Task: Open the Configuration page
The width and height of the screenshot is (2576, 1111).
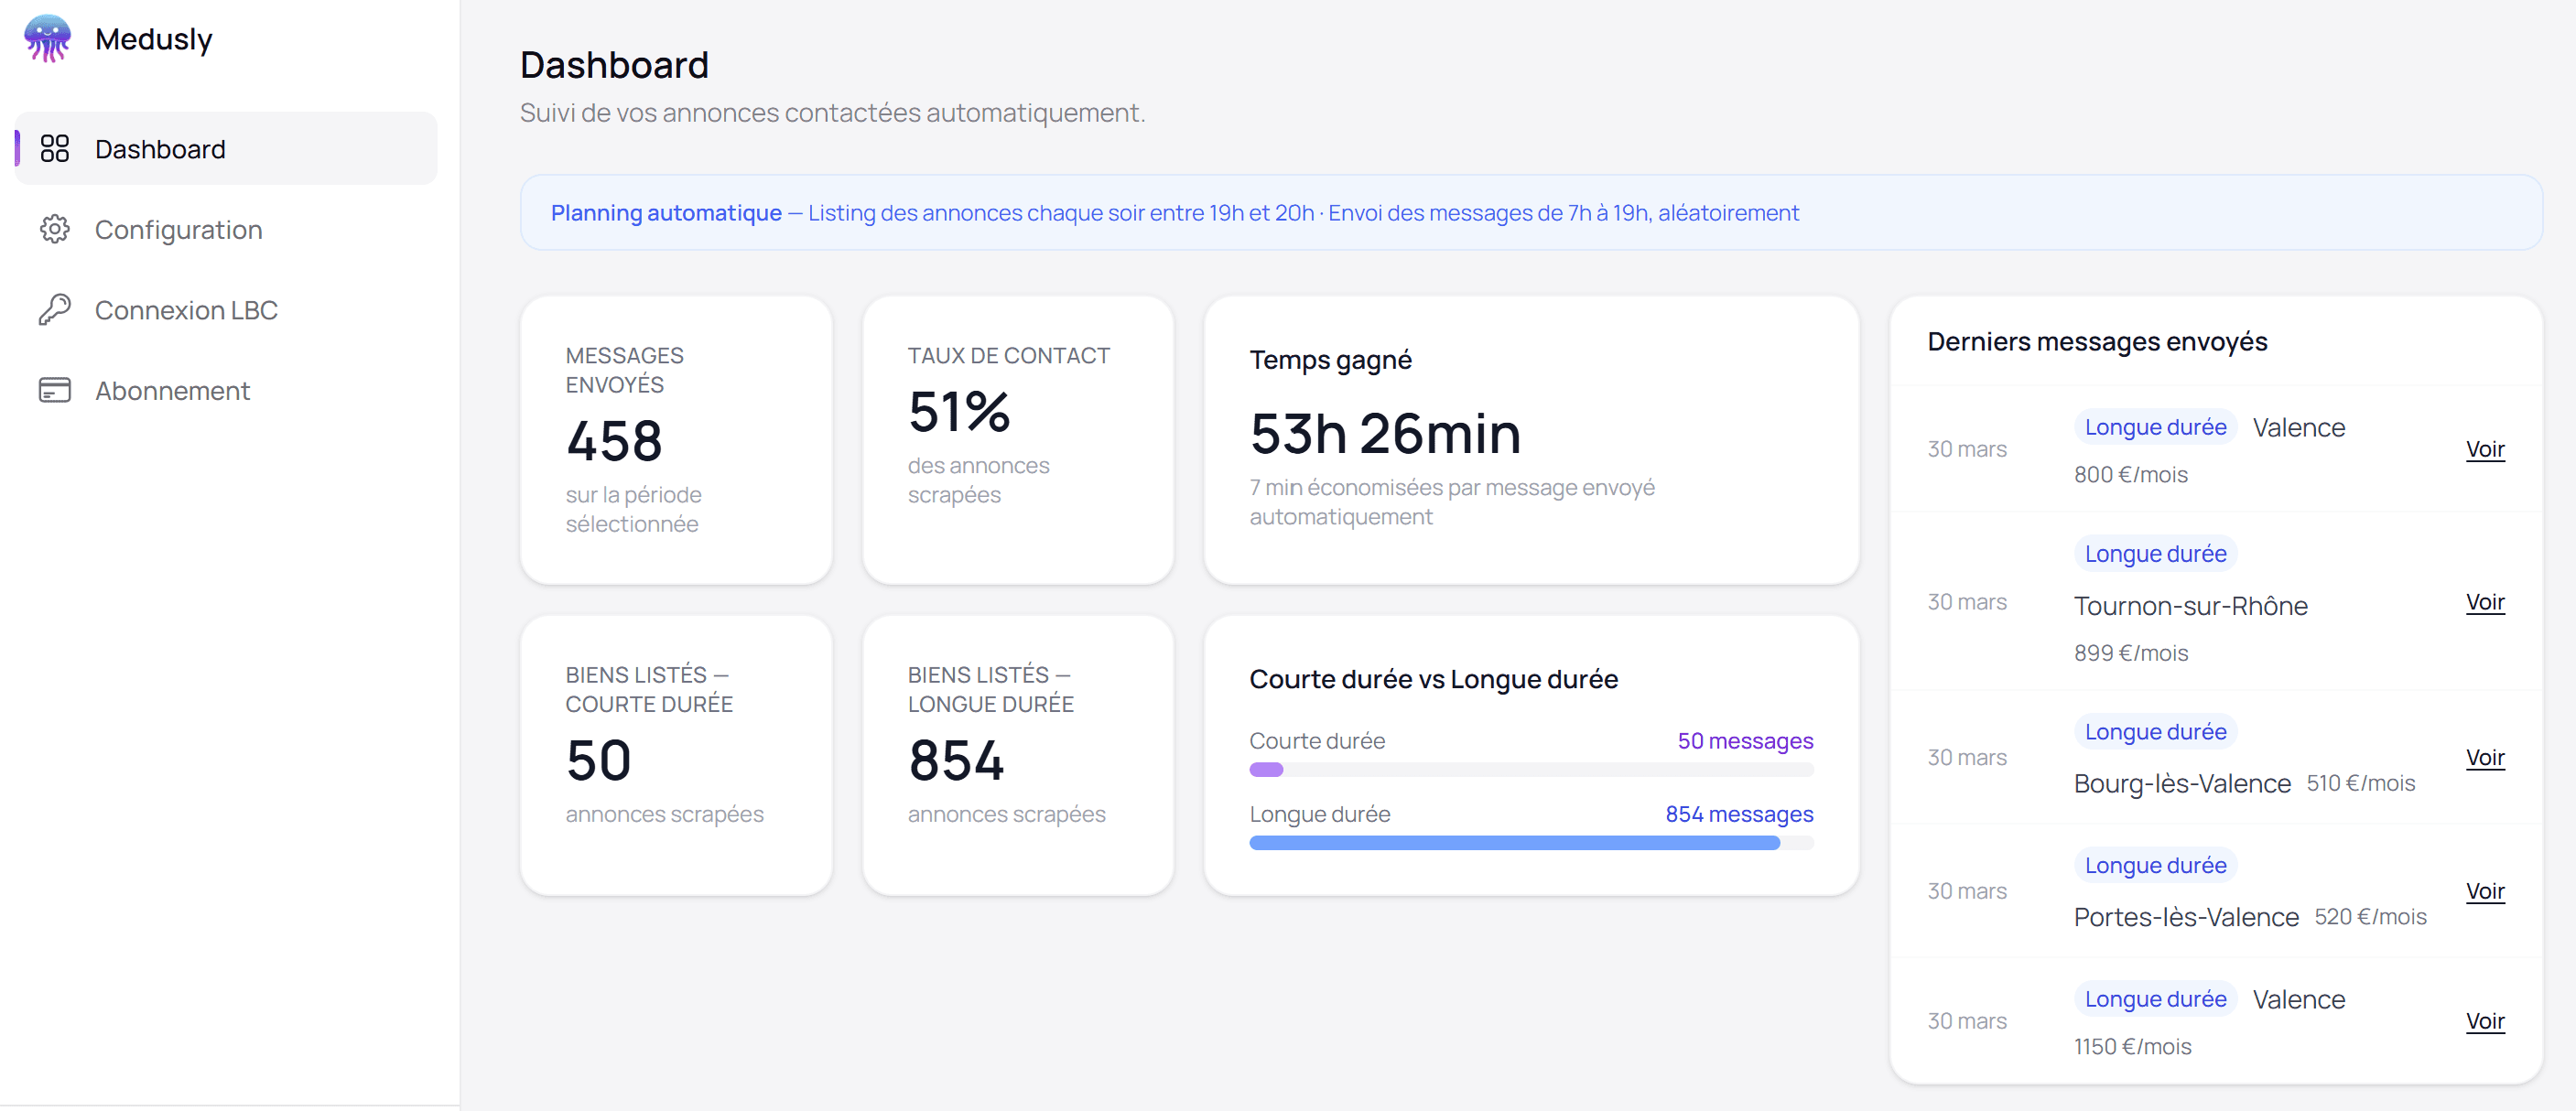Action: pos(178,229)
